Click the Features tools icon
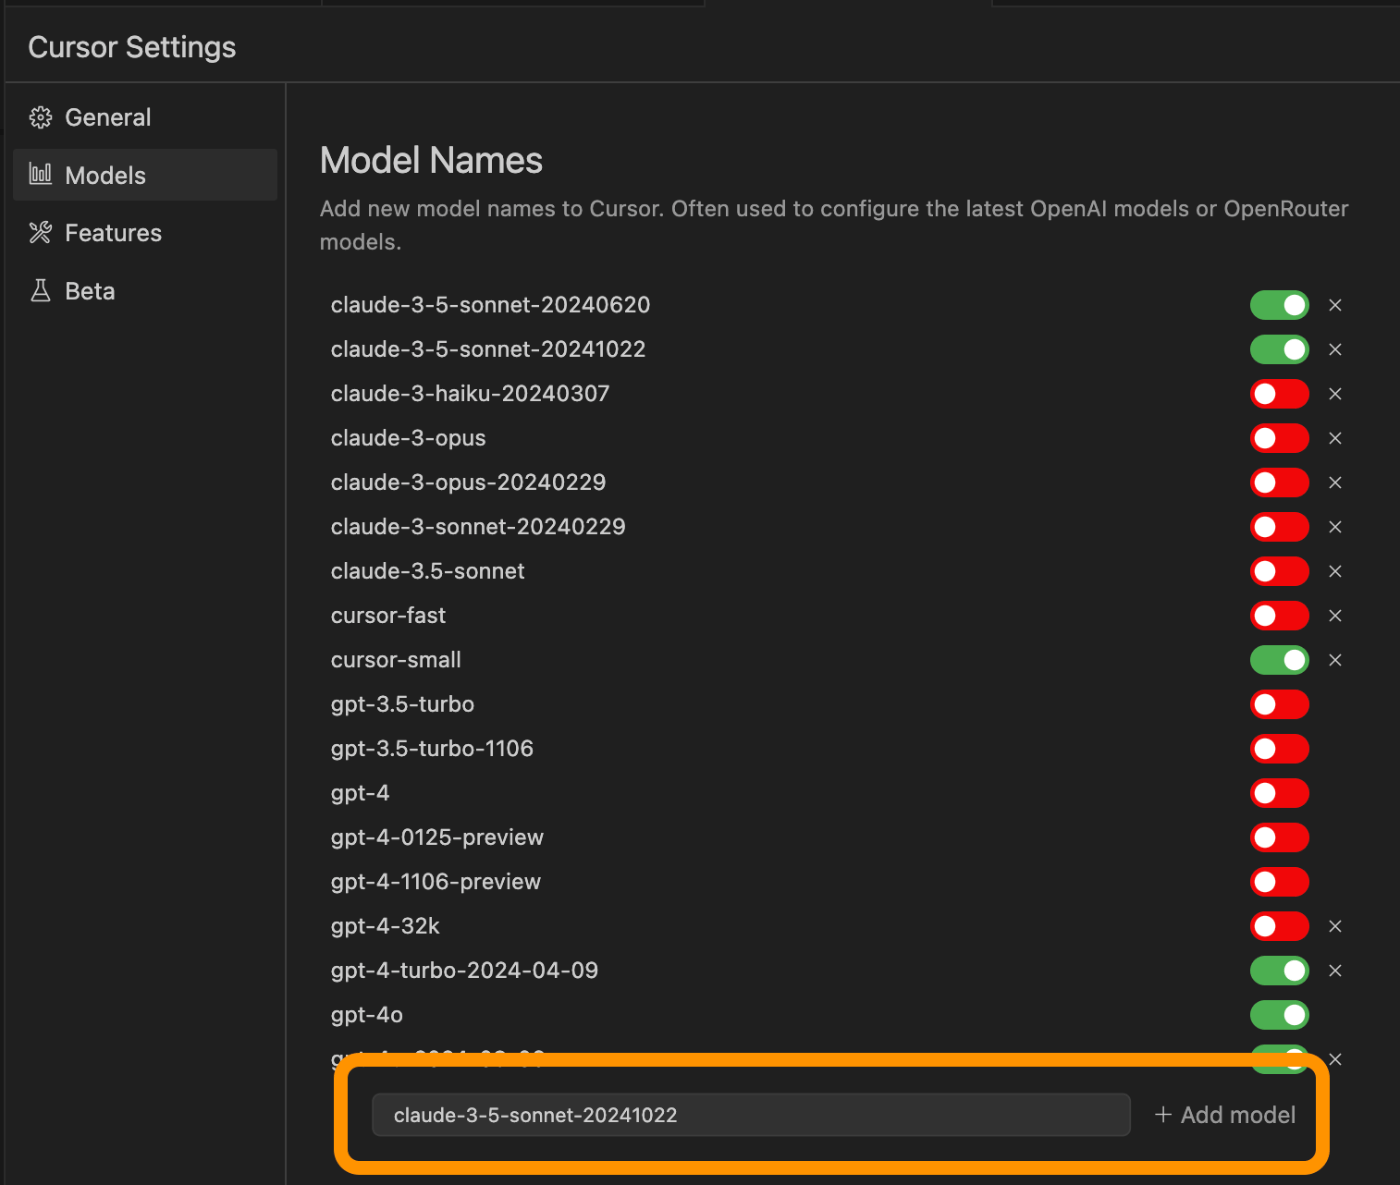This screenshot has height=1185, width=1400. click(x=40, y=233)
